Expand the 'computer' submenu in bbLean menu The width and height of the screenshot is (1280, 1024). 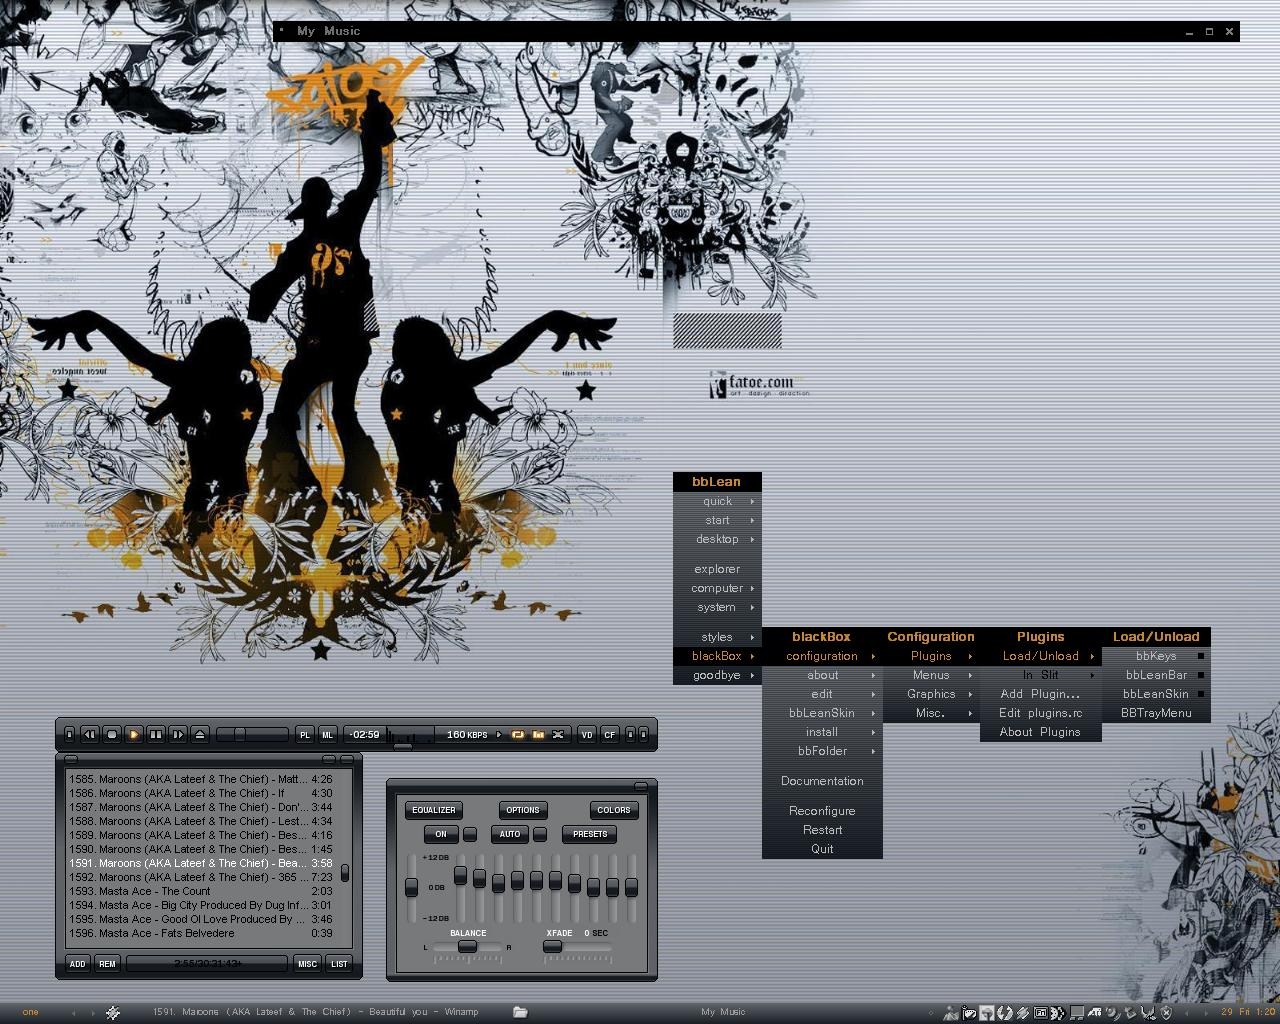coord(717,588)
